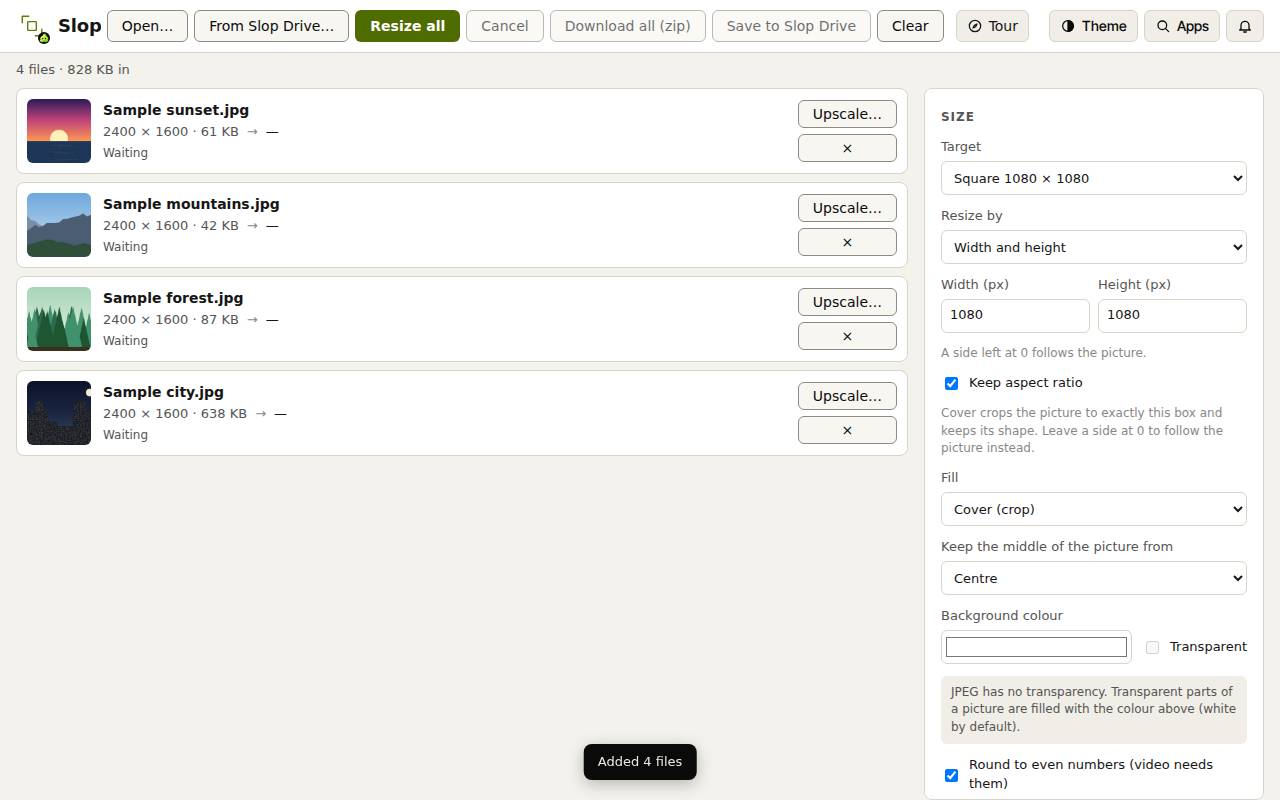Click the file name Sample sunset.jpg
Image resolution: width=1280 pixels, height=800 pixels.
coord(176,110)
